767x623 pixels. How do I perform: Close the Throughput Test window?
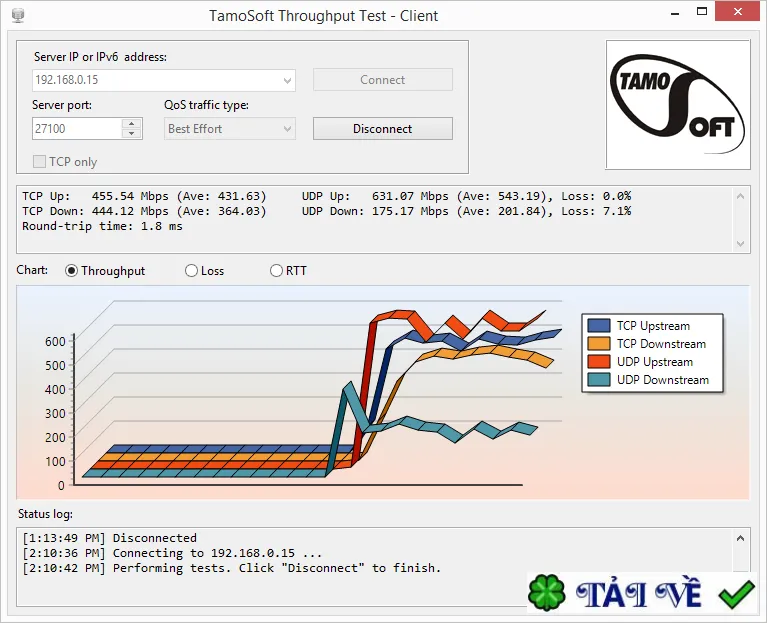click(x=738, y=11)
